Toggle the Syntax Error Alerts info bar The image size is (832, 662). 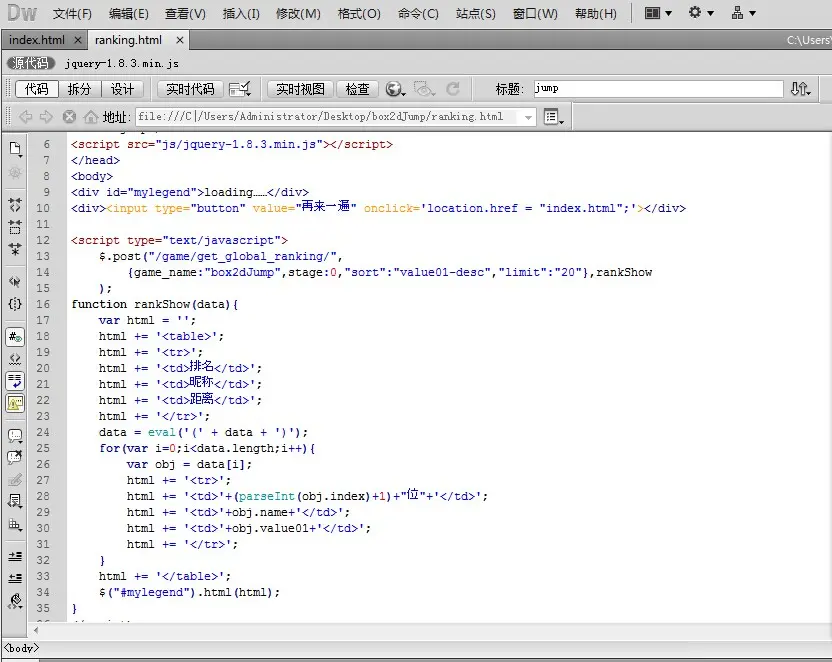[15, 404]
